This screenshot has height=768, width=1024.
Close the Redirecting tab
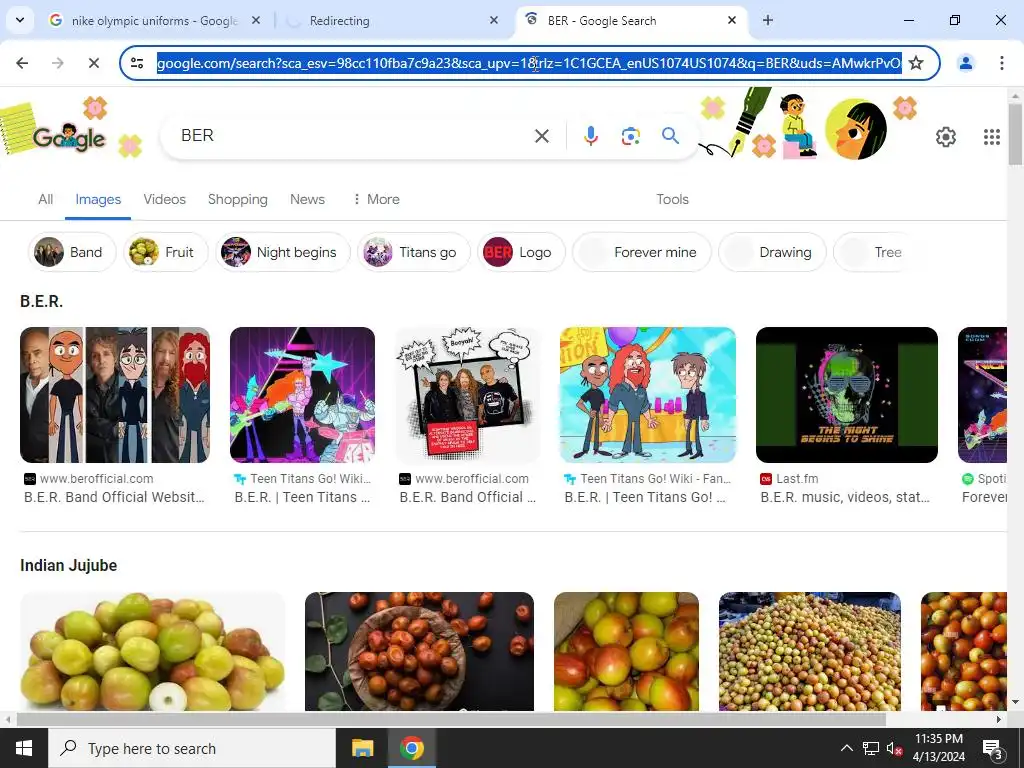point(494,20)
